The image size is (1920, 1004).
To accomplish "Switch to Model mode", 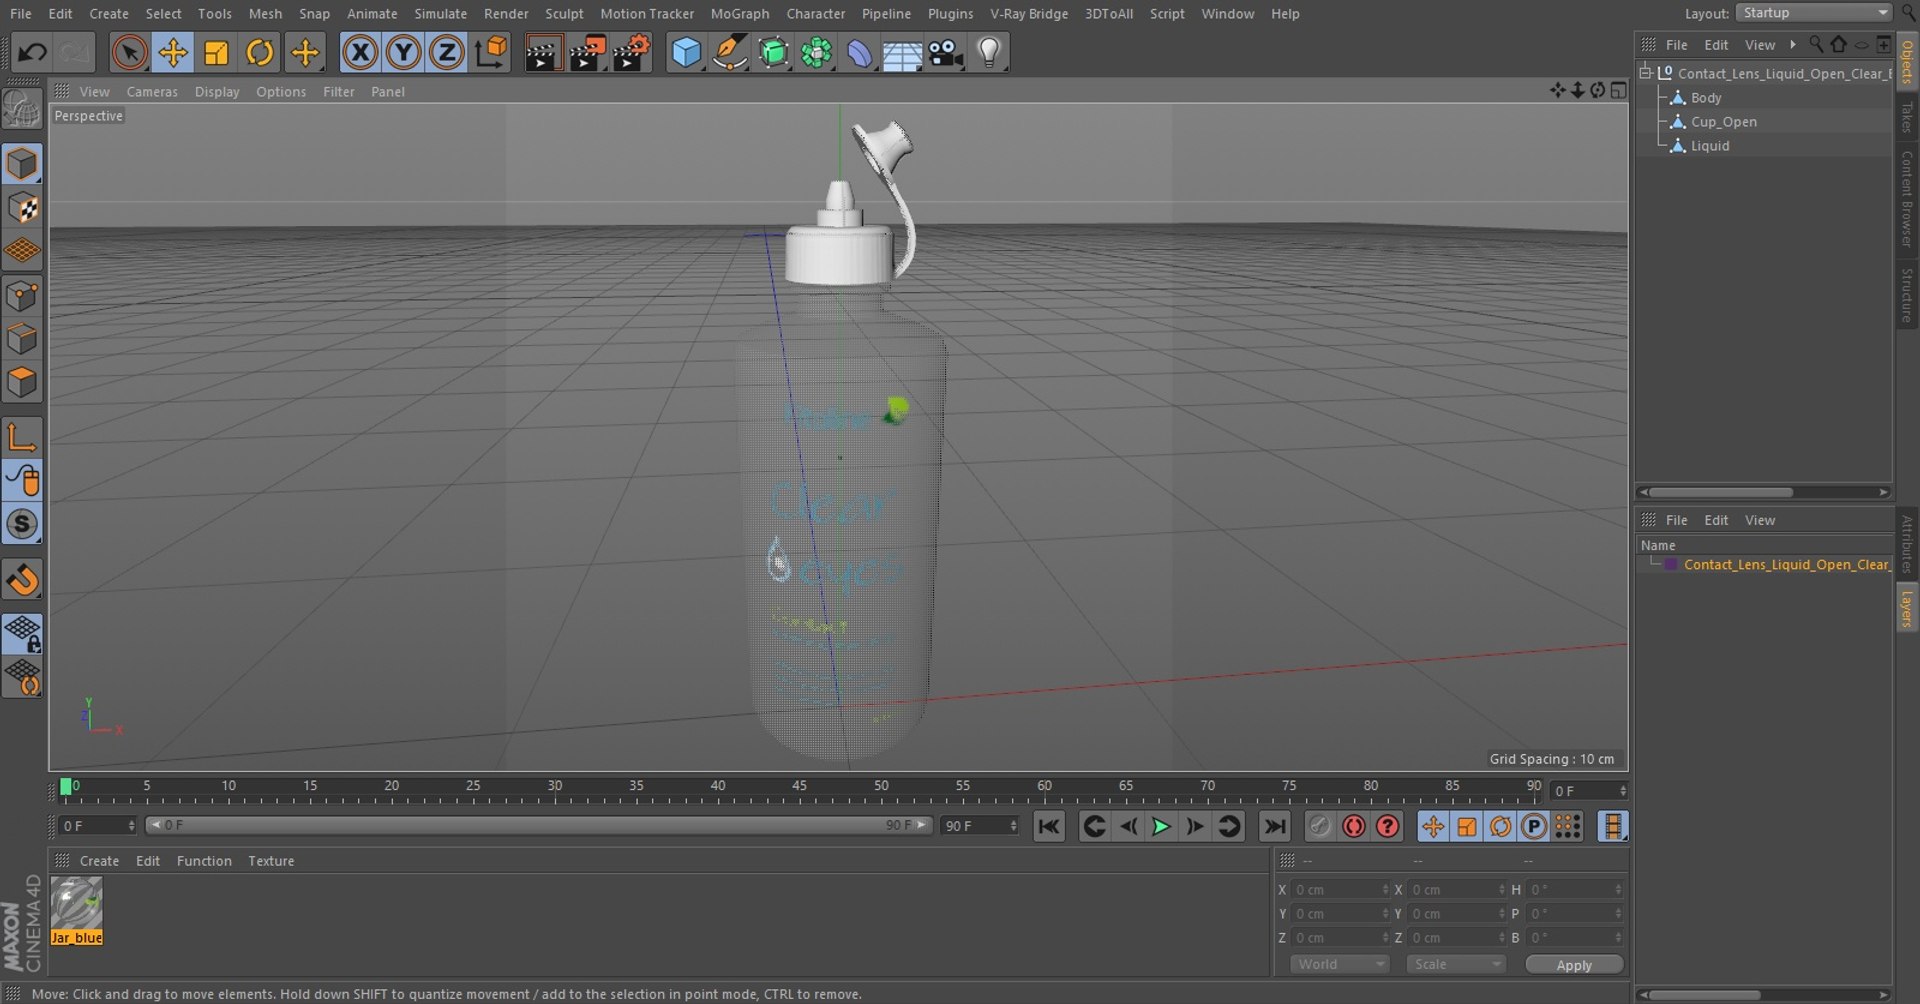I will click(22, 164).
